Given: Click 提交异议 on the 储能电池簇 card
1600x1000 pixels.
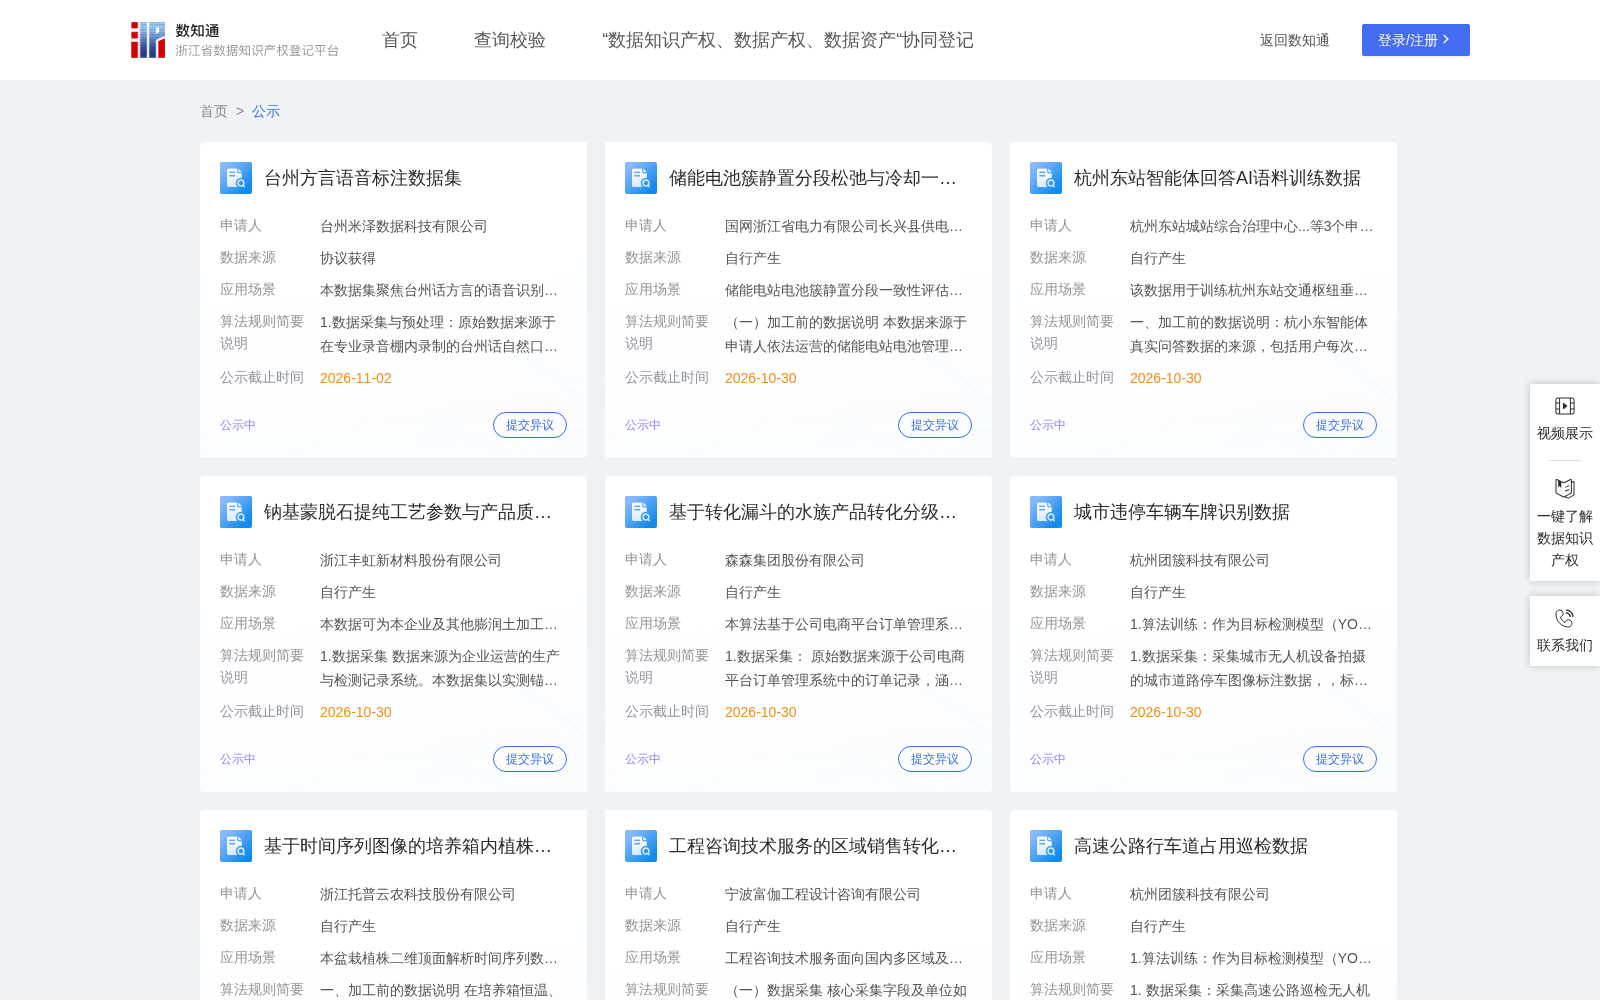Looking at the screenshot, I should (935, 425).
